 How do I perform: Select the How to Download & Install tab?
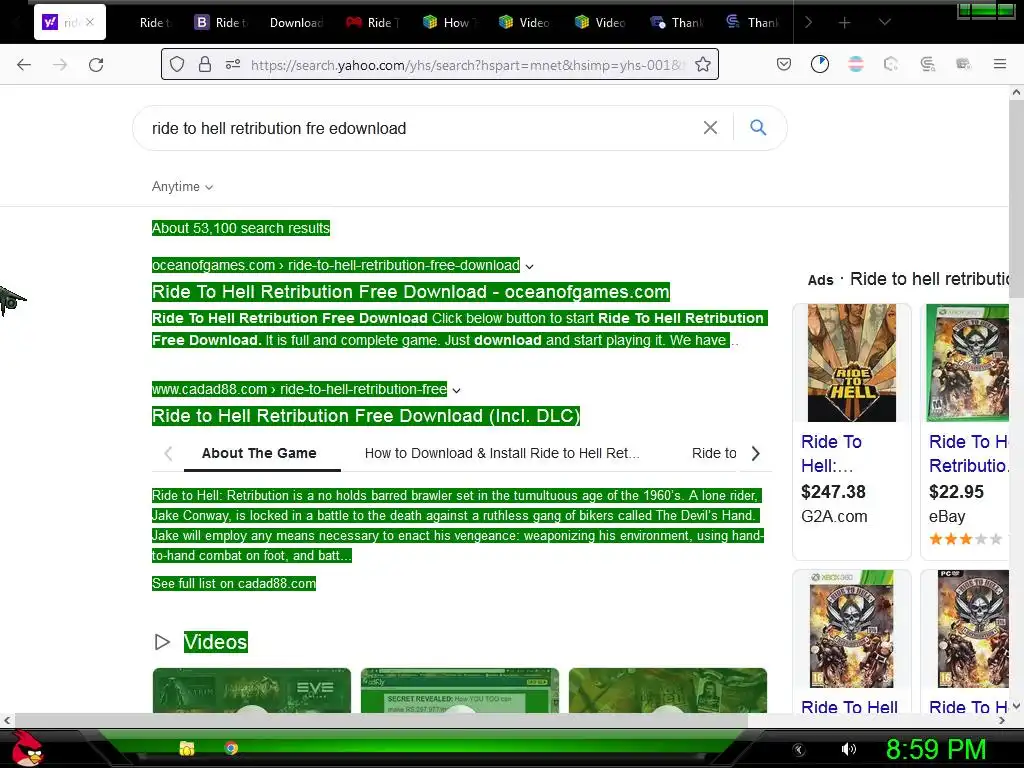[x=502, y=453]
